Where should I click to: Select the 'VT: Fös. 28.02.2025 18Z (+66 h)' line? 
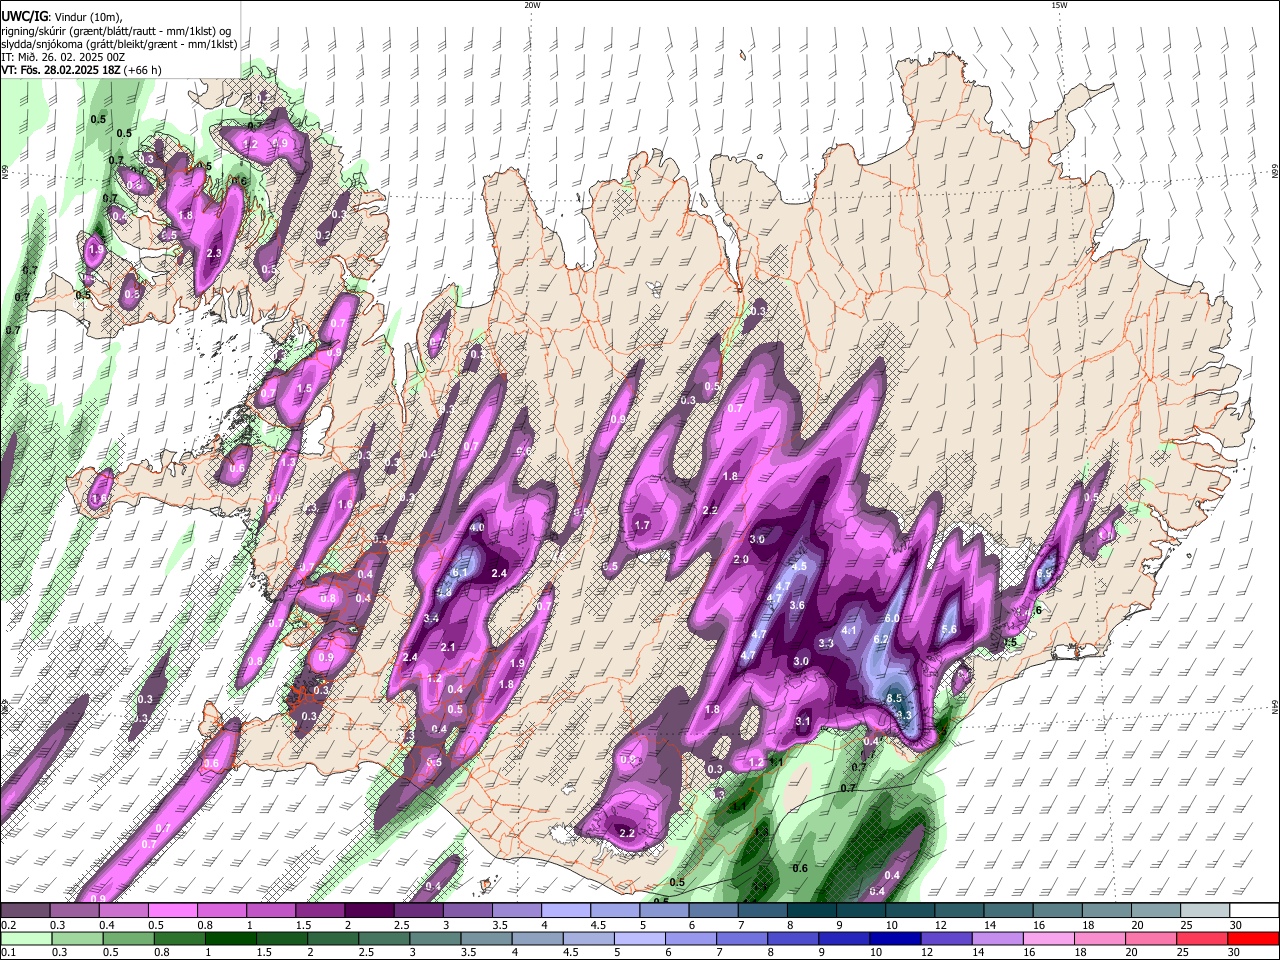pyautogui.click(x=81, y=70)
